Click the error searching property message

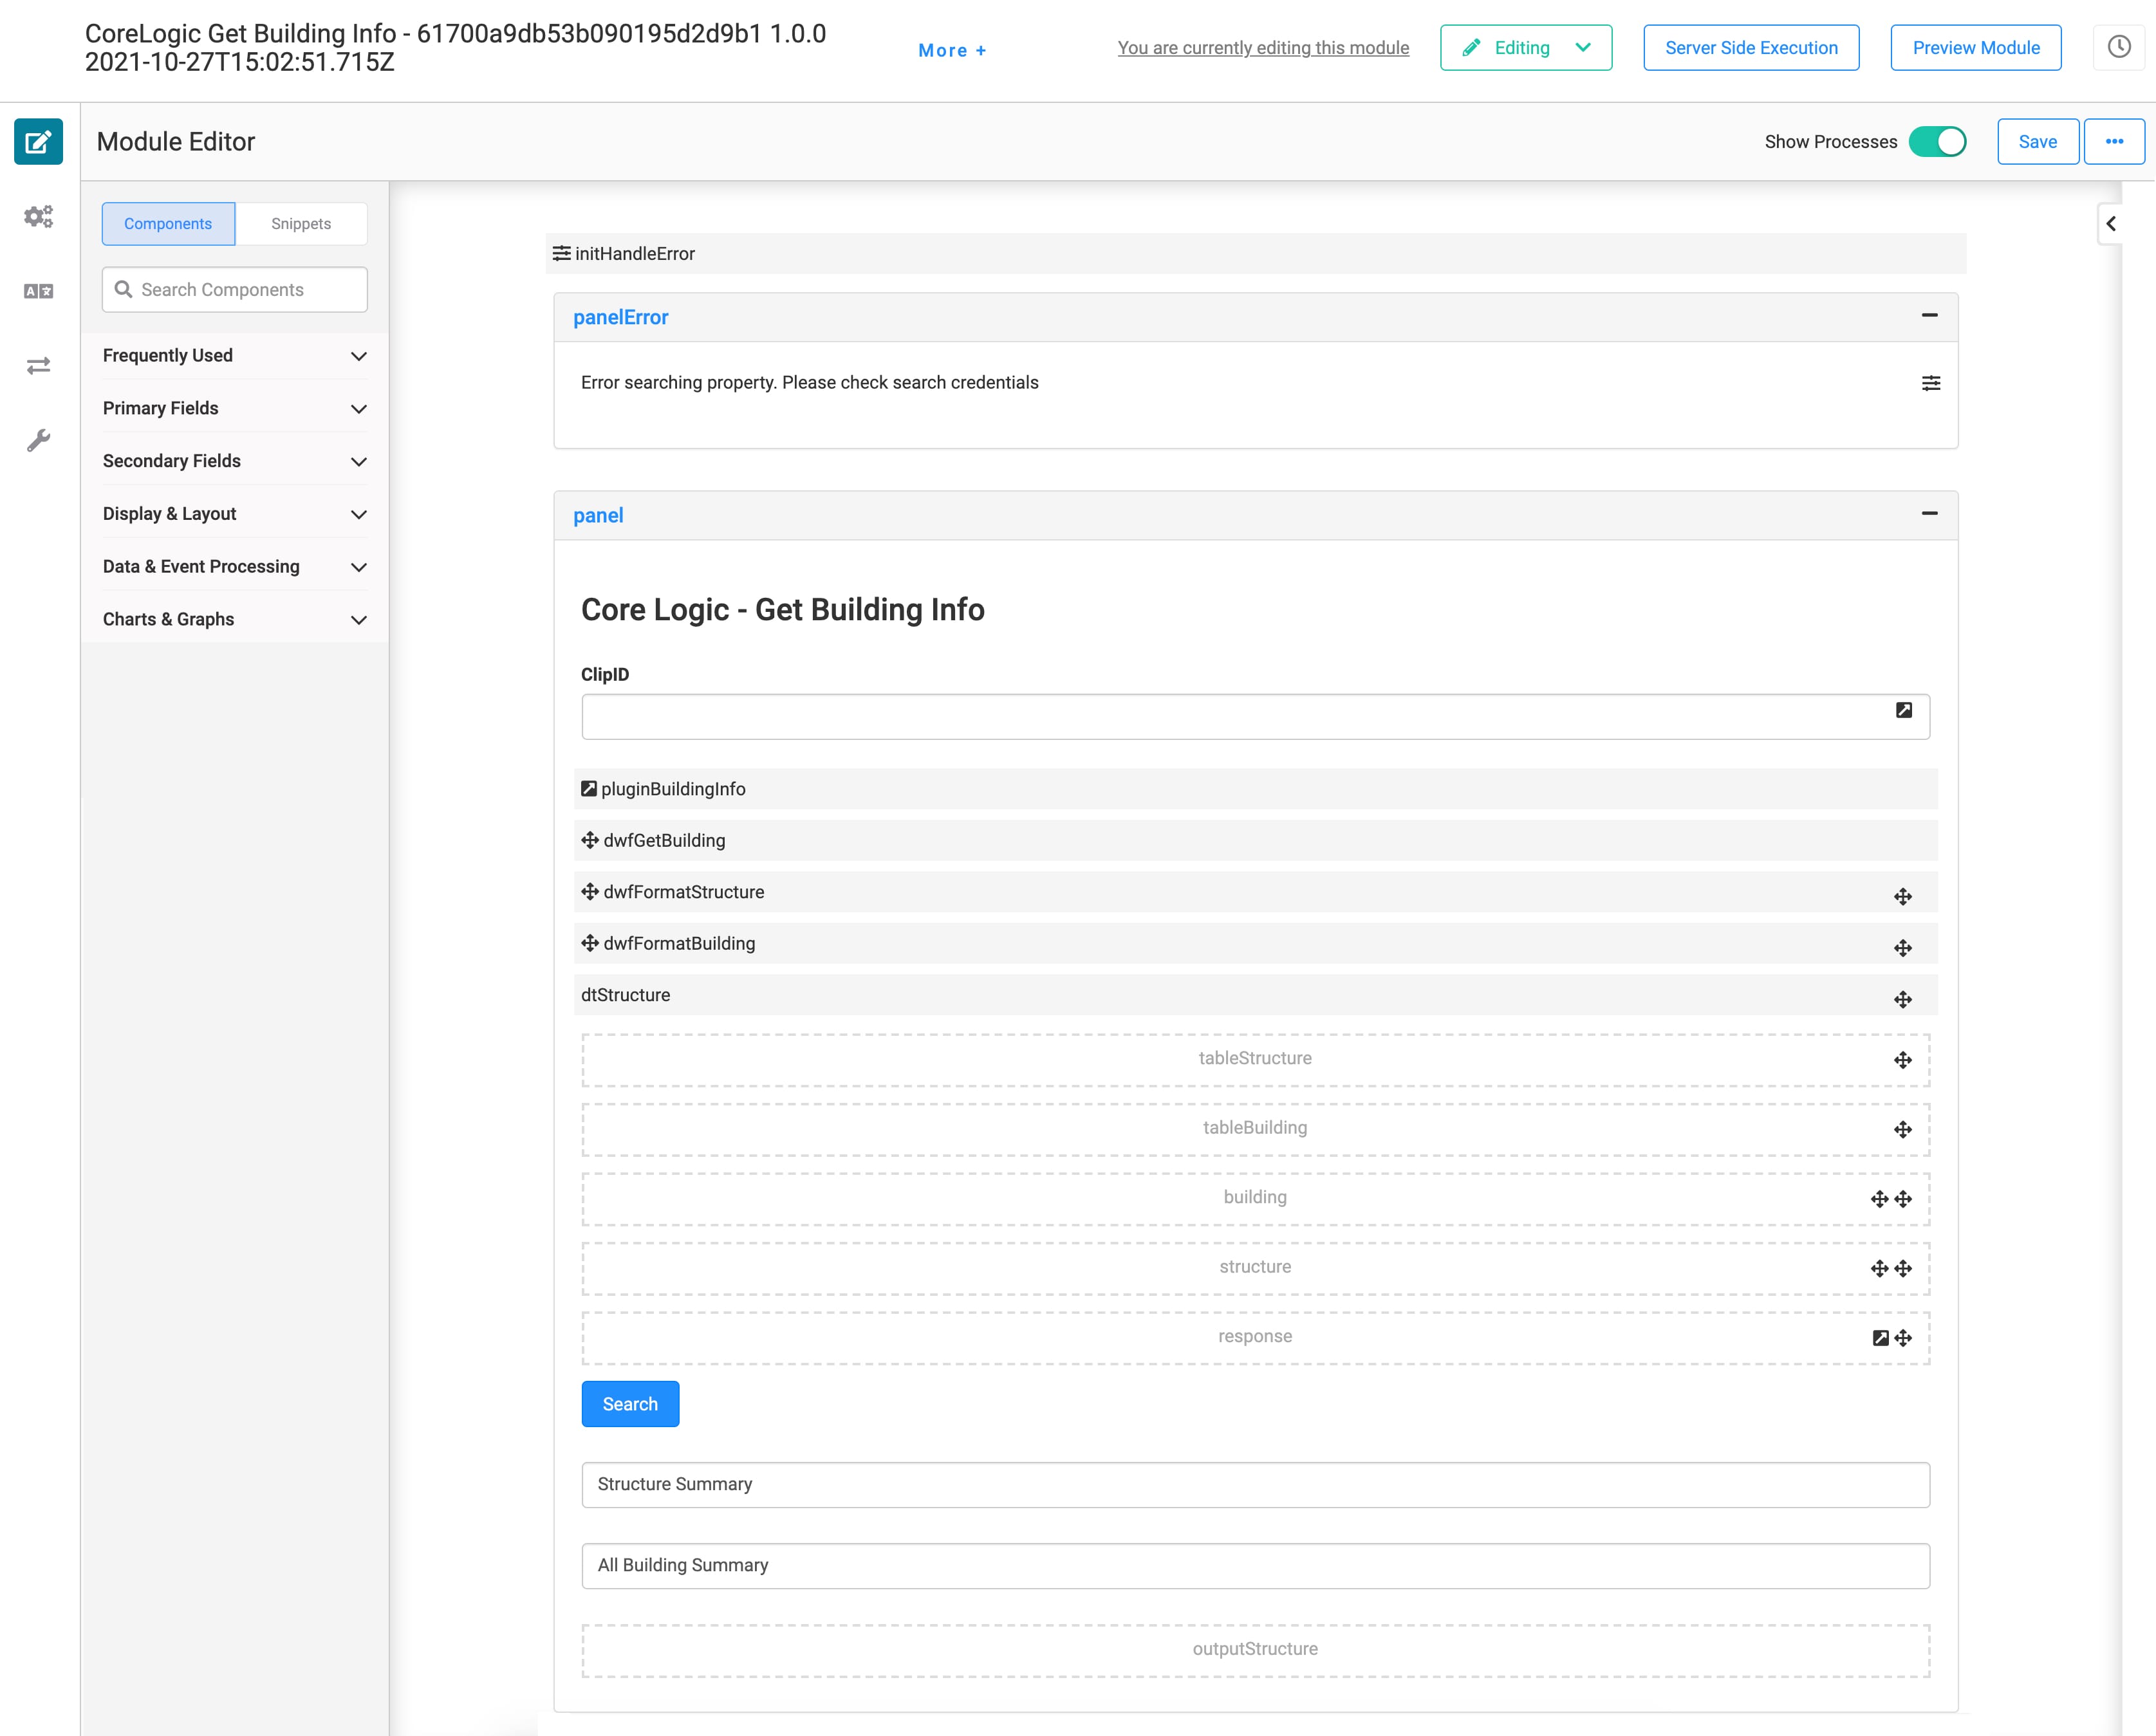point(810,382)
